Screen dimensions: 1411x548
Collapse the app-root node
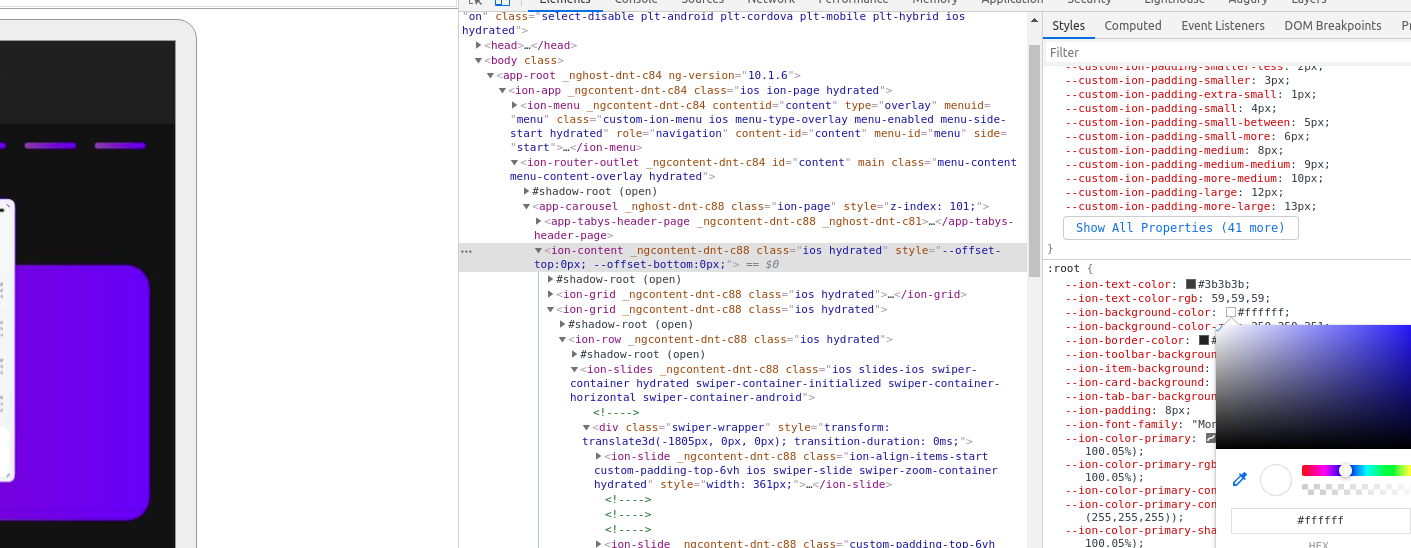[x=491, y=75]
